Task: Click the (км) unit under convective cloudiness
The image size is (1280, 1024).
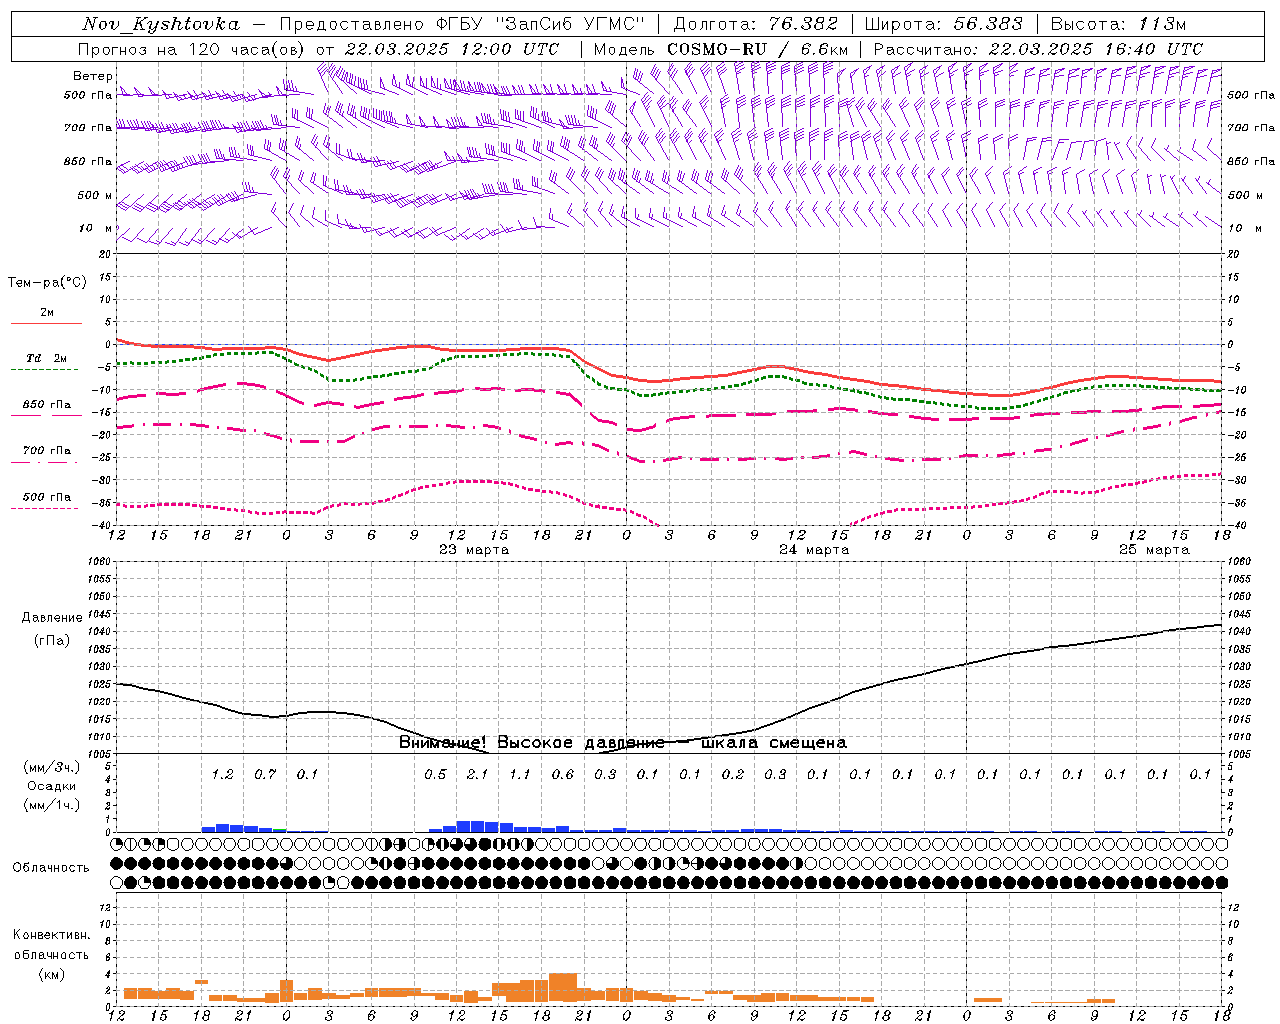Action: click(51, 974)
